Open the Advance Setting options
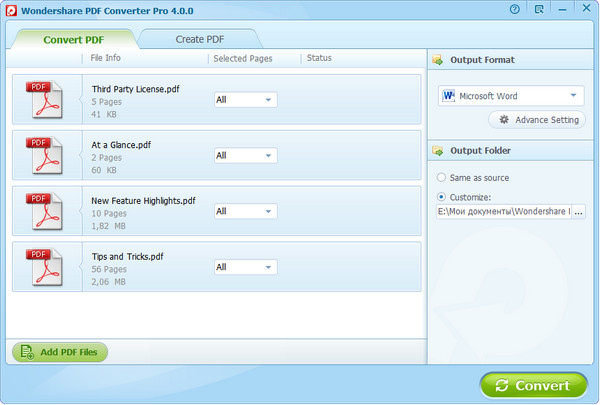This screenshot has height=405, width=600. pyautogui.click(x=538, y=120)
